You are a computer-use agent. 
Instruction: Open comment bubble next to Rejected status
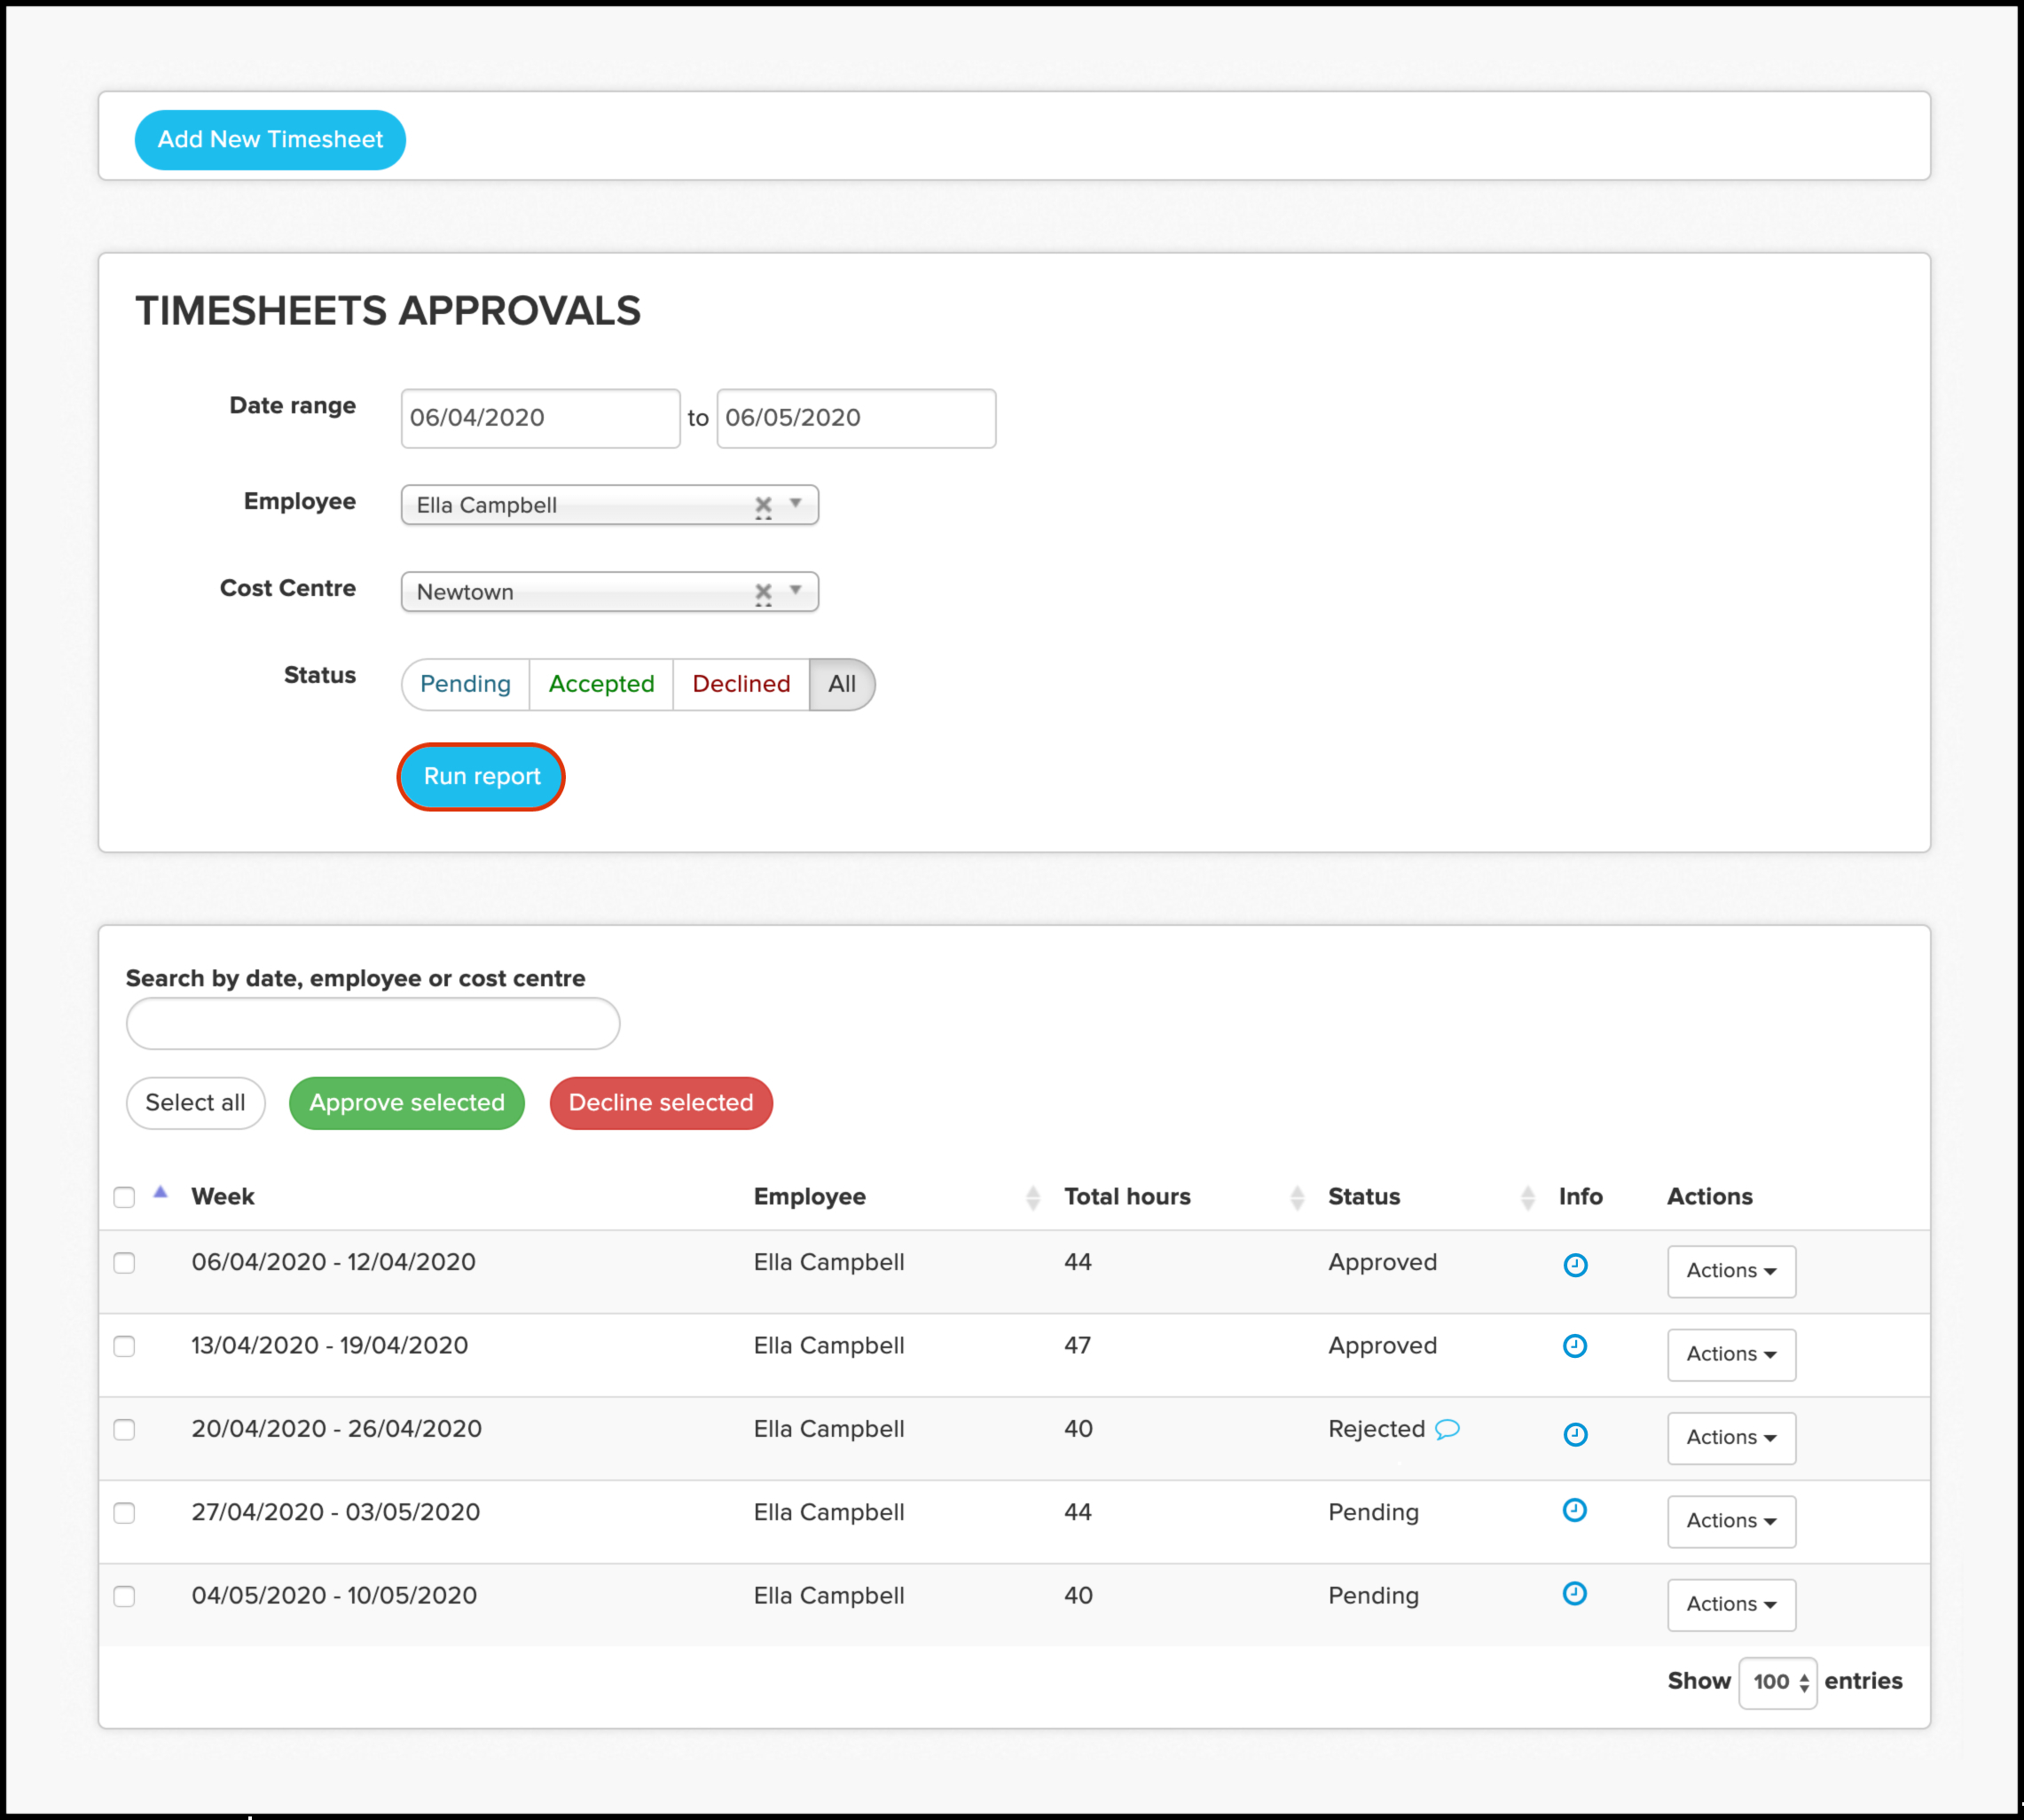click(1447, 1429)
